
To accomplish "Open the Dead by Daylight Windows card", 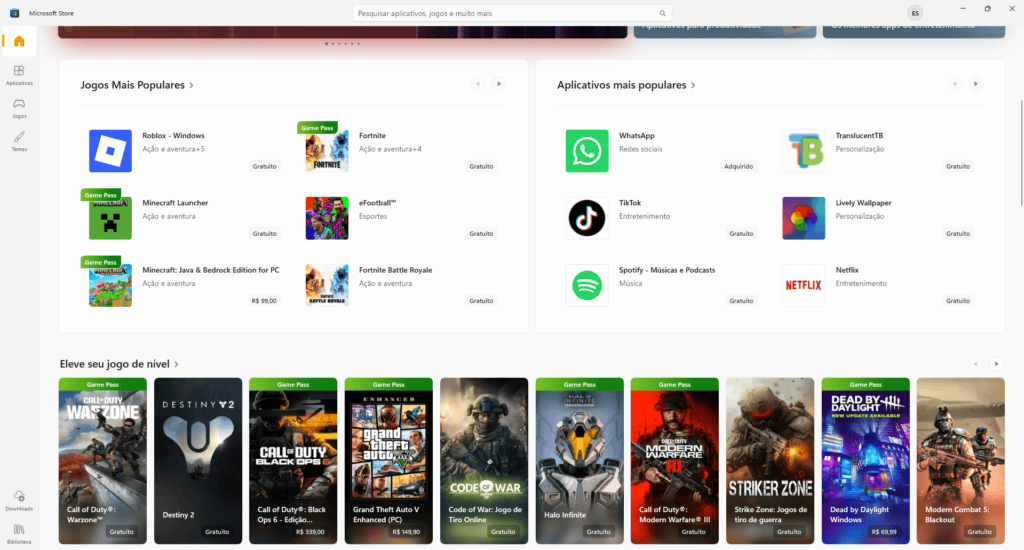I will (865, 461).
